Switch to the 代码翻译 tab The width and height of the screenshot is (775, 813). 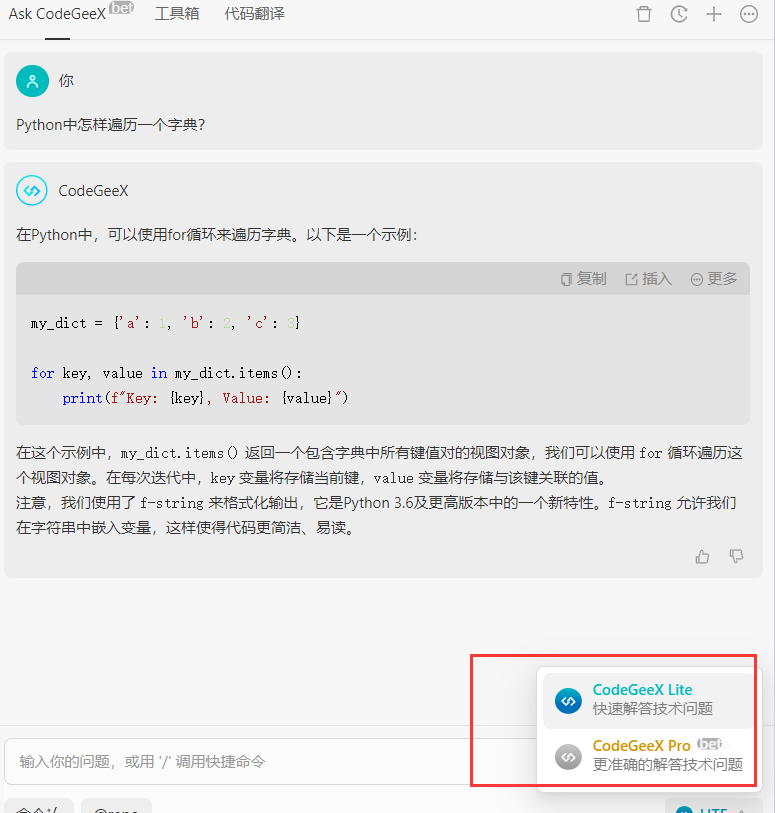tap(254, 14)
